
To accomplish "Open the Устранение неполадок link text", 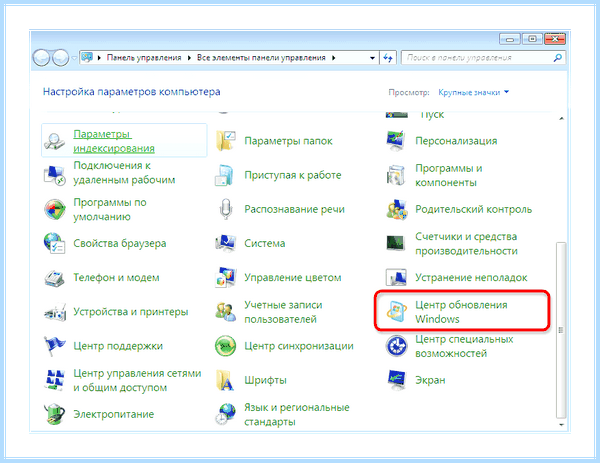I will [x=471, y=277].
